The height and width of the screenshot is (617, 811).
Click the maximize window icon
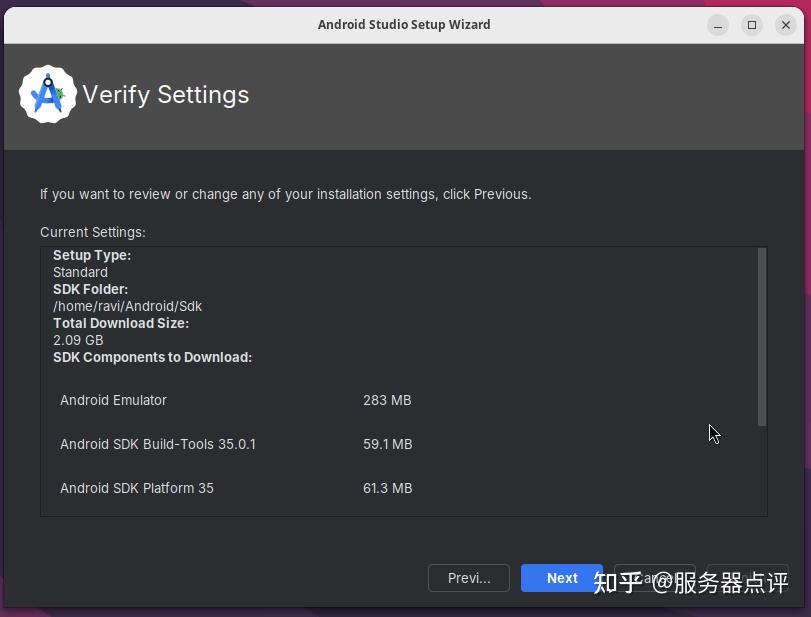point(751,25)
